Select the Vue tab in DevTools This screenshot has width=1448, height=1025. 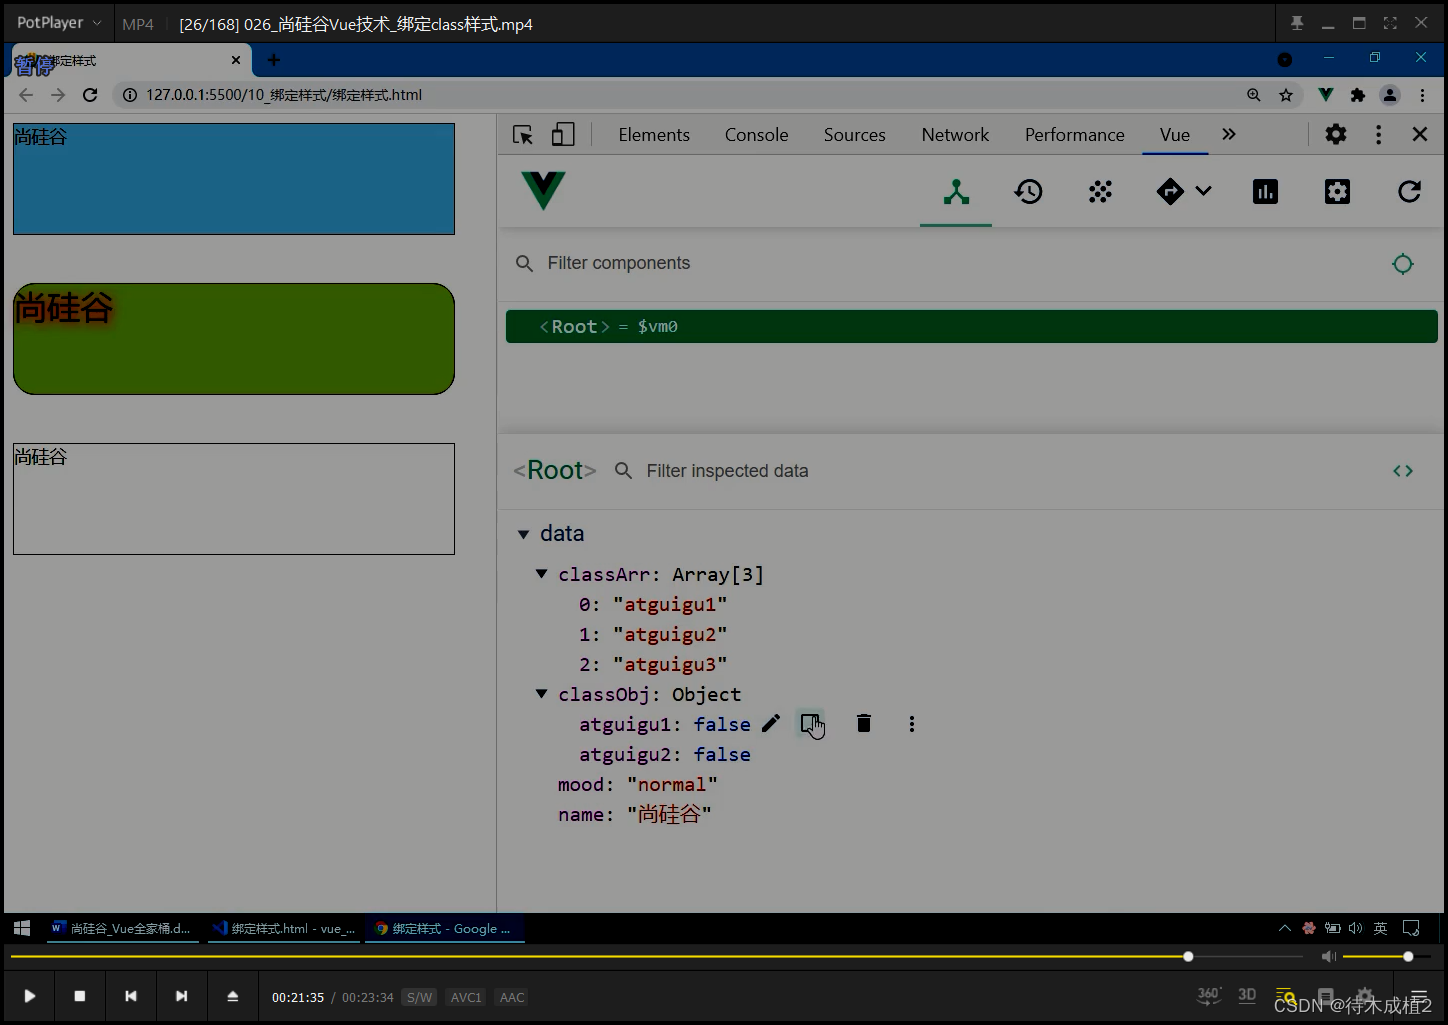[x=1175, y=135]
